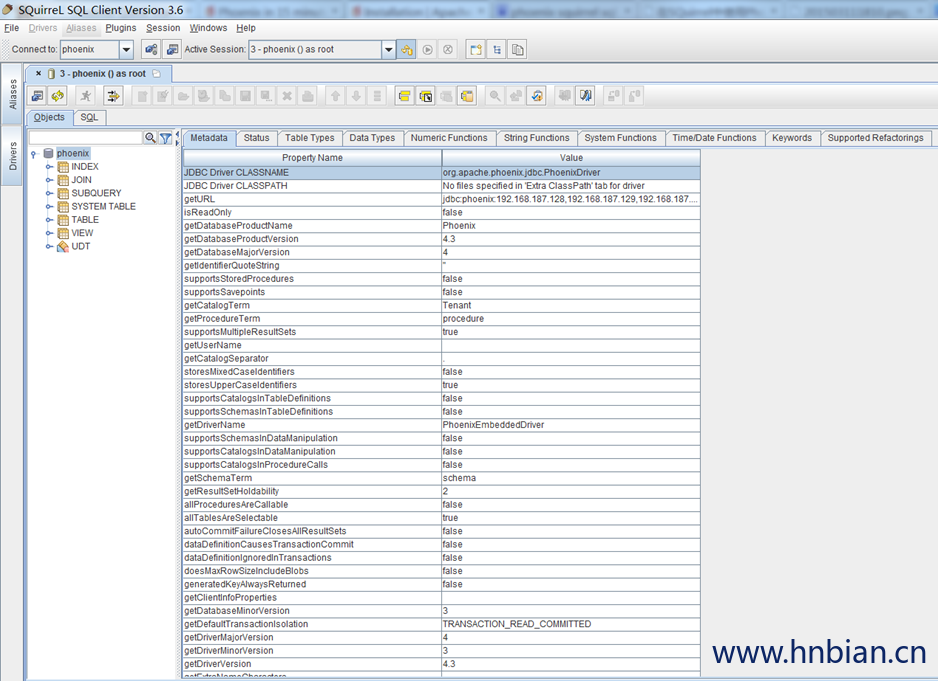Close the phoenix session tab with x

39,74
